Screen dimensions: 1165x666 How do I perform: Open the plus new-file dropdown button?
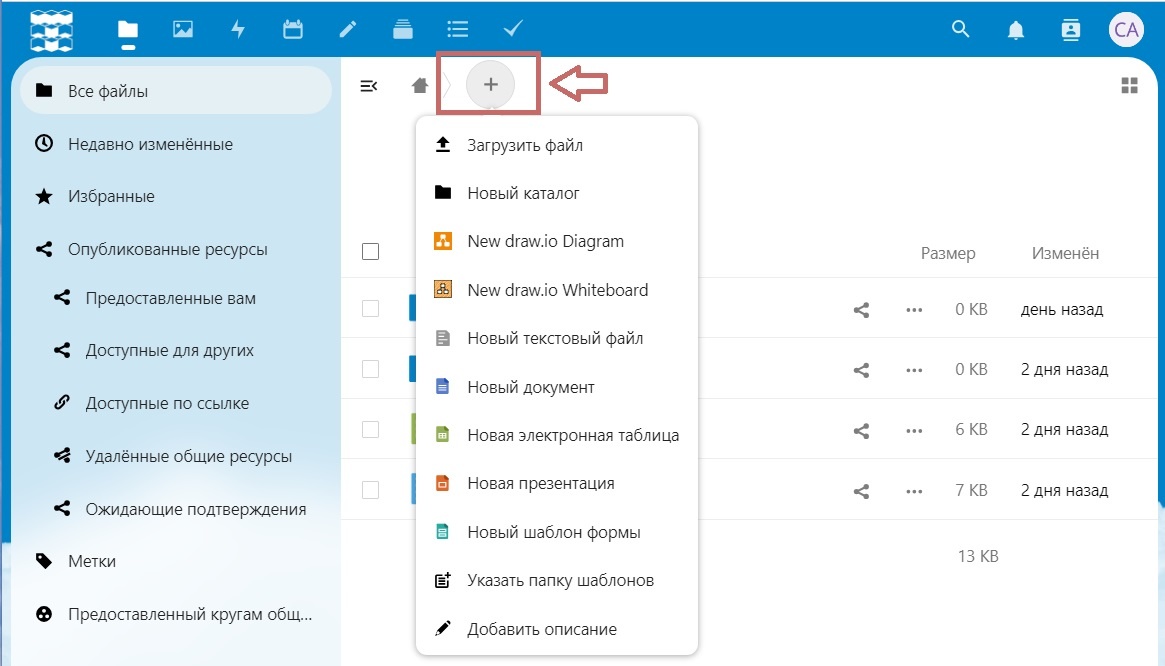[490, 85]
